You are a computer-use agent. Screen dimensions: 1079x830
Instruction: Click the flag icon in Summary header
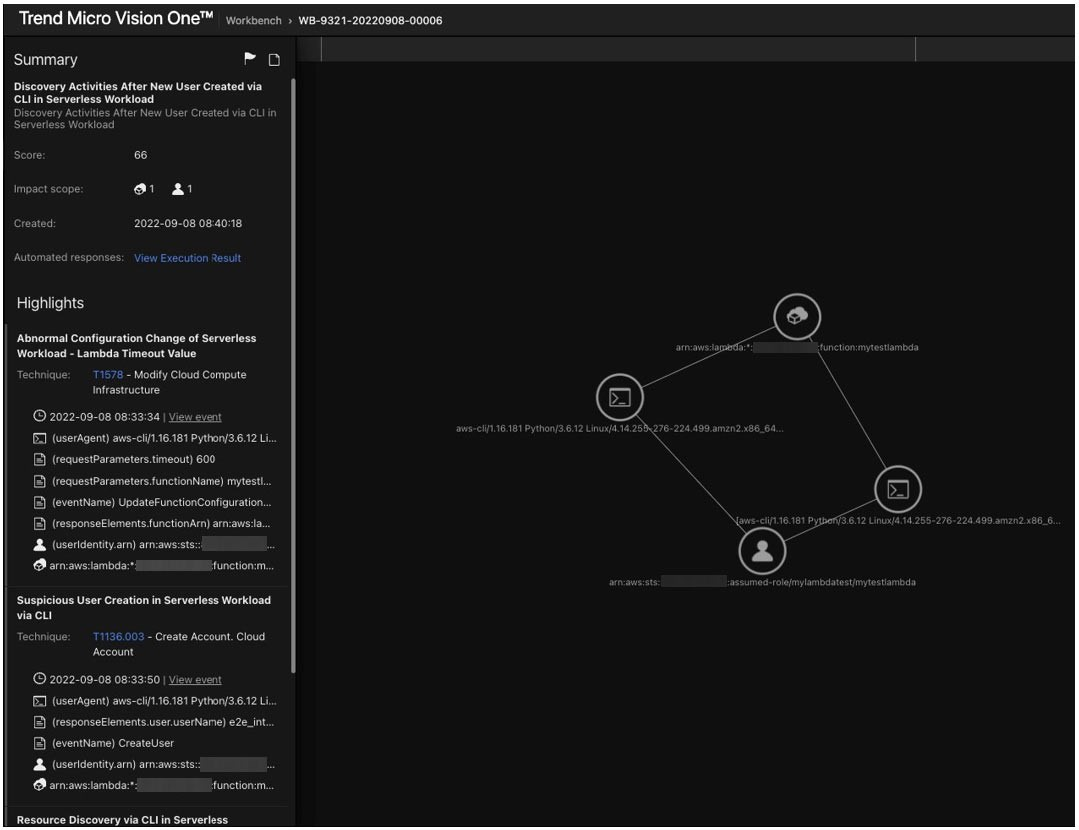(250, 60)
